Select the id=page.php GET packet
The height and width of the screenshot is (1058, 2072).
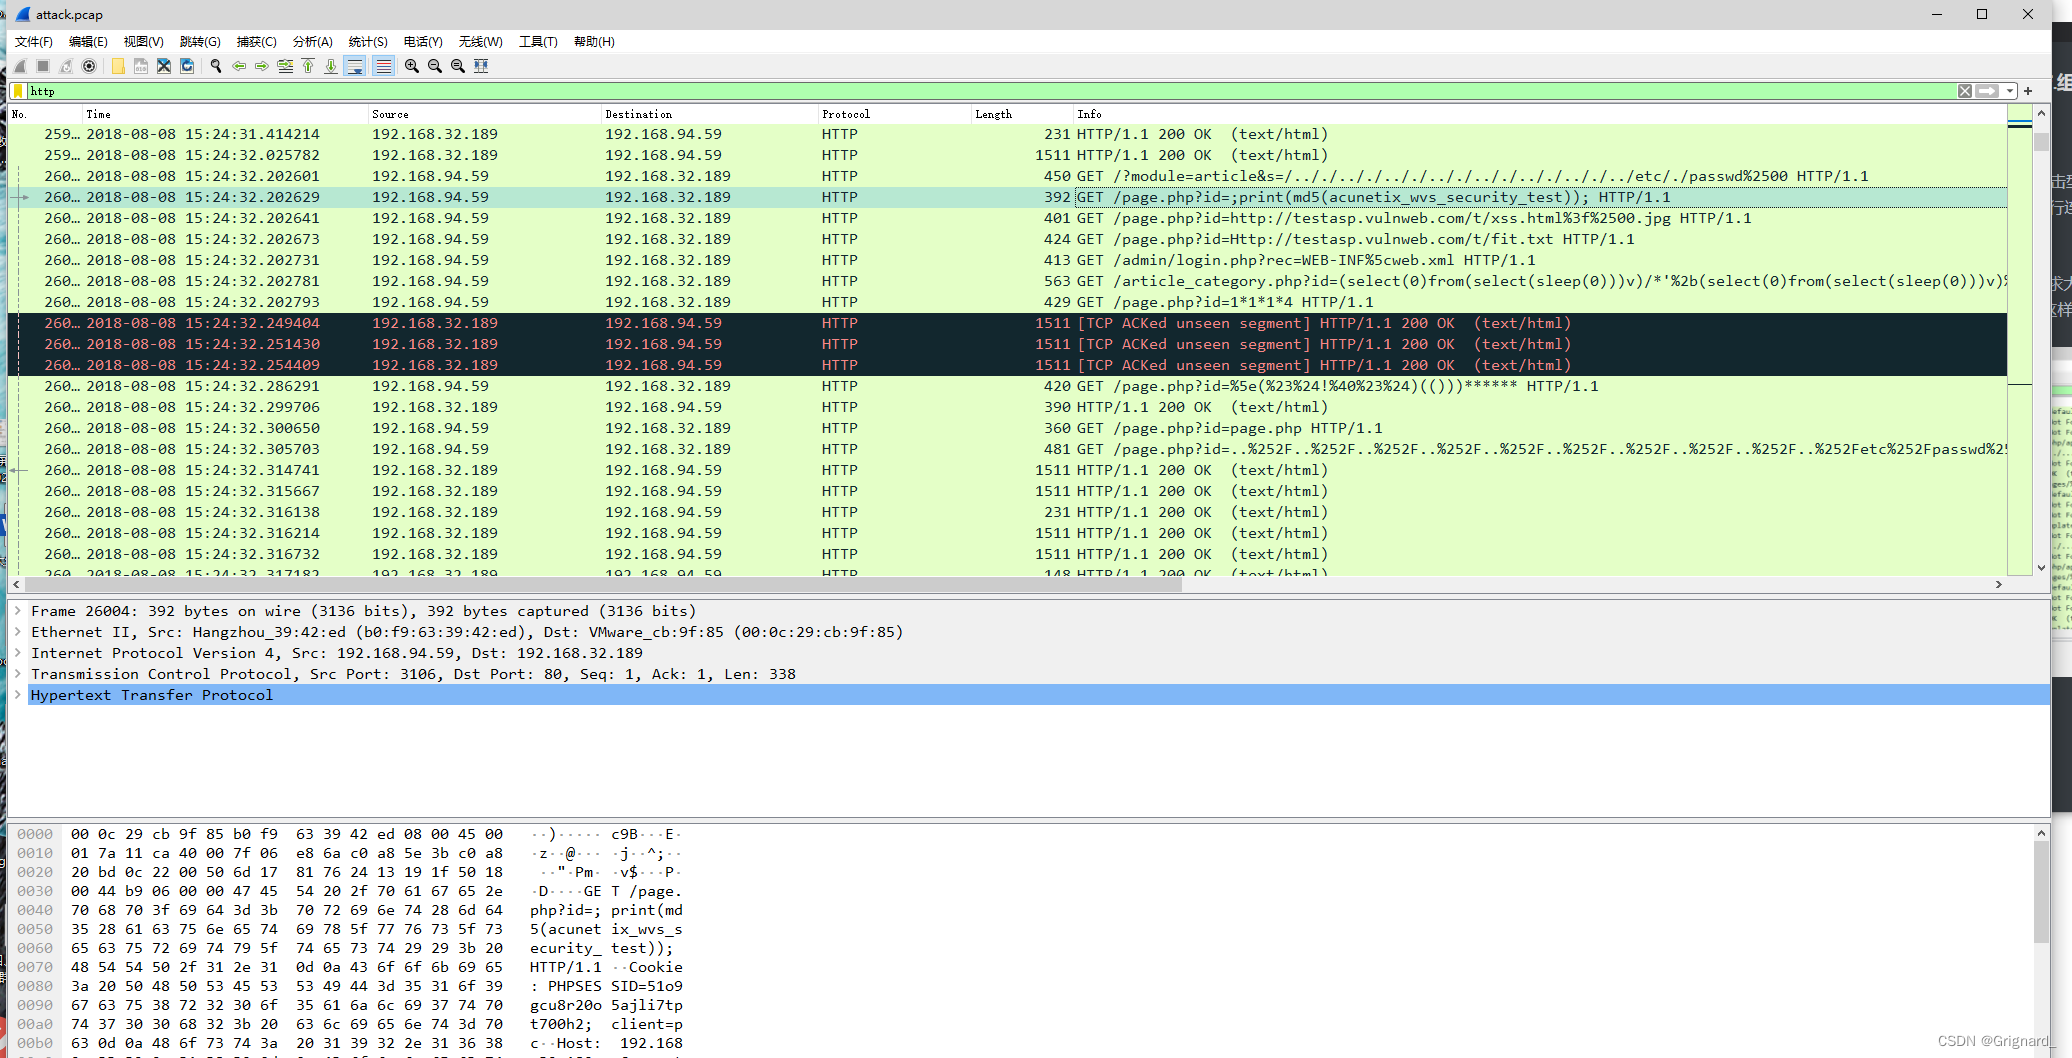point(1007,428)
